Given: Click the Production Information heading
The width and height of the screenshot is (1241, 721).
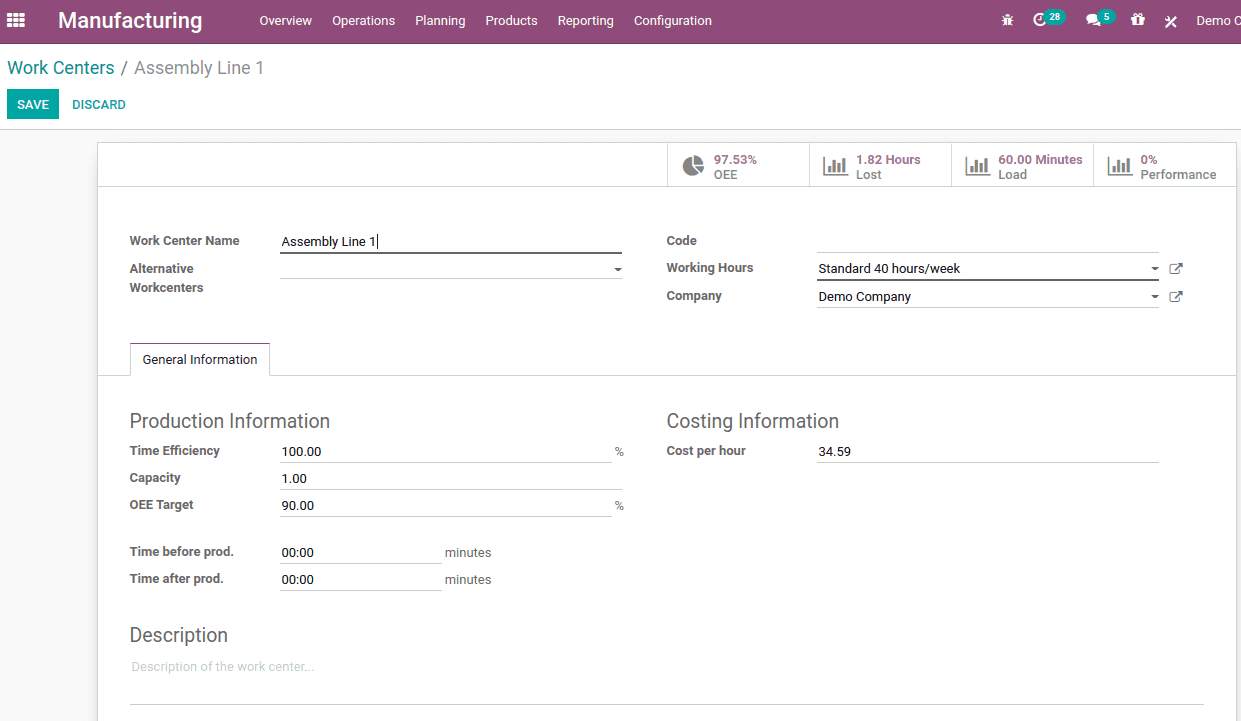Looking at the screenshot, I should [230, 421].
